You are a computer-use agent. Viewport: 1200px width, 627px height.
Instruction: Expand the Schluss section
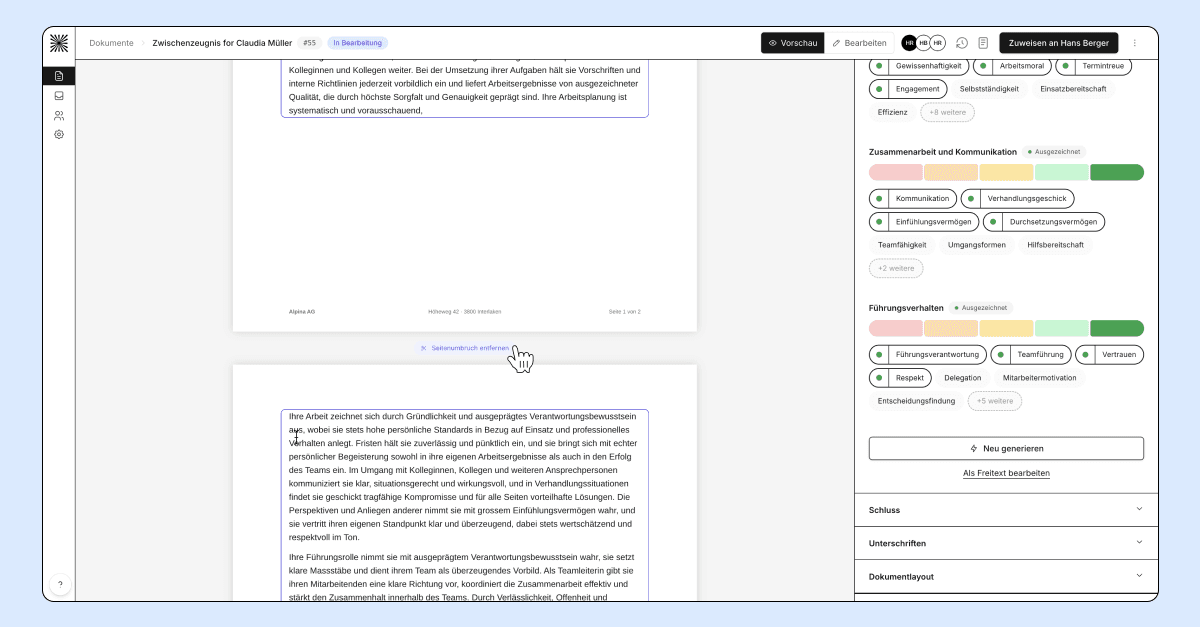point(1006,510)
